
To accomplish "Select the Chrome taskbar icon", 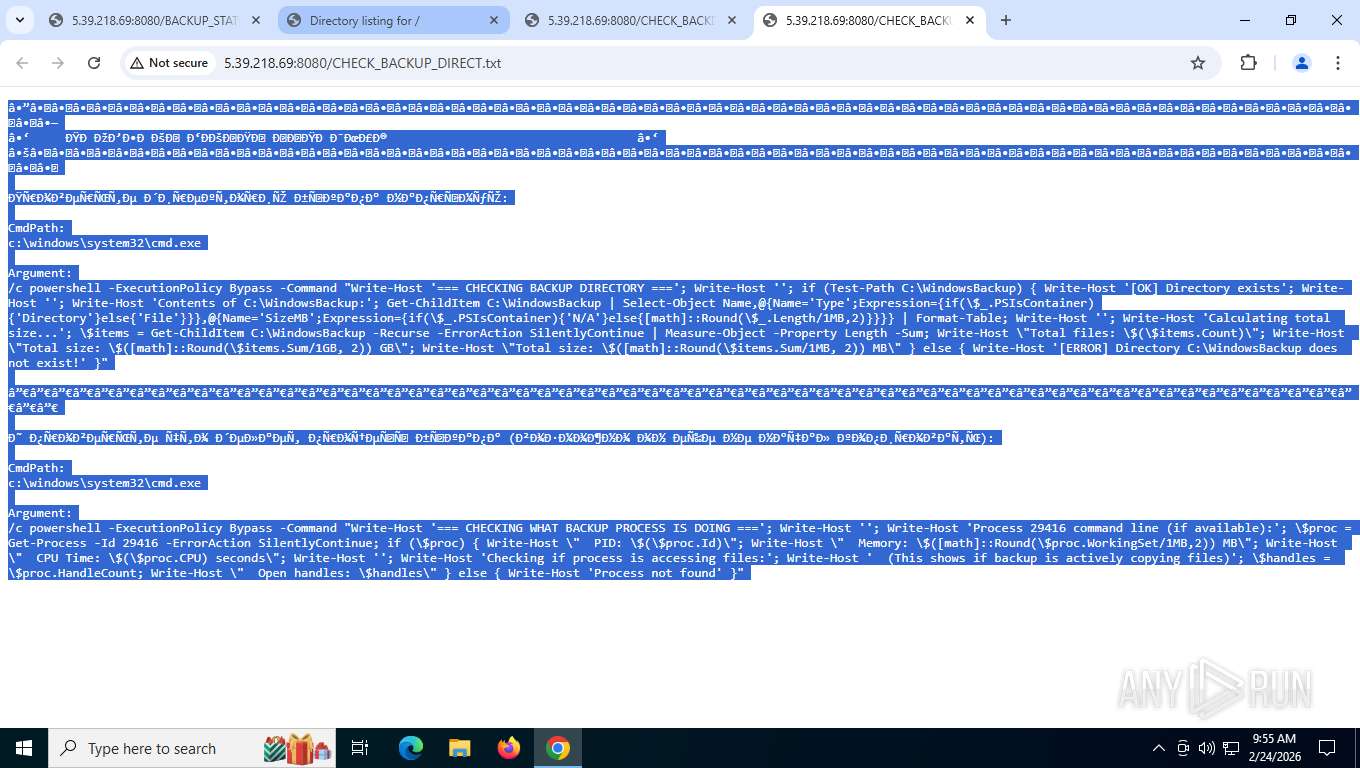I will coord(558,748).
